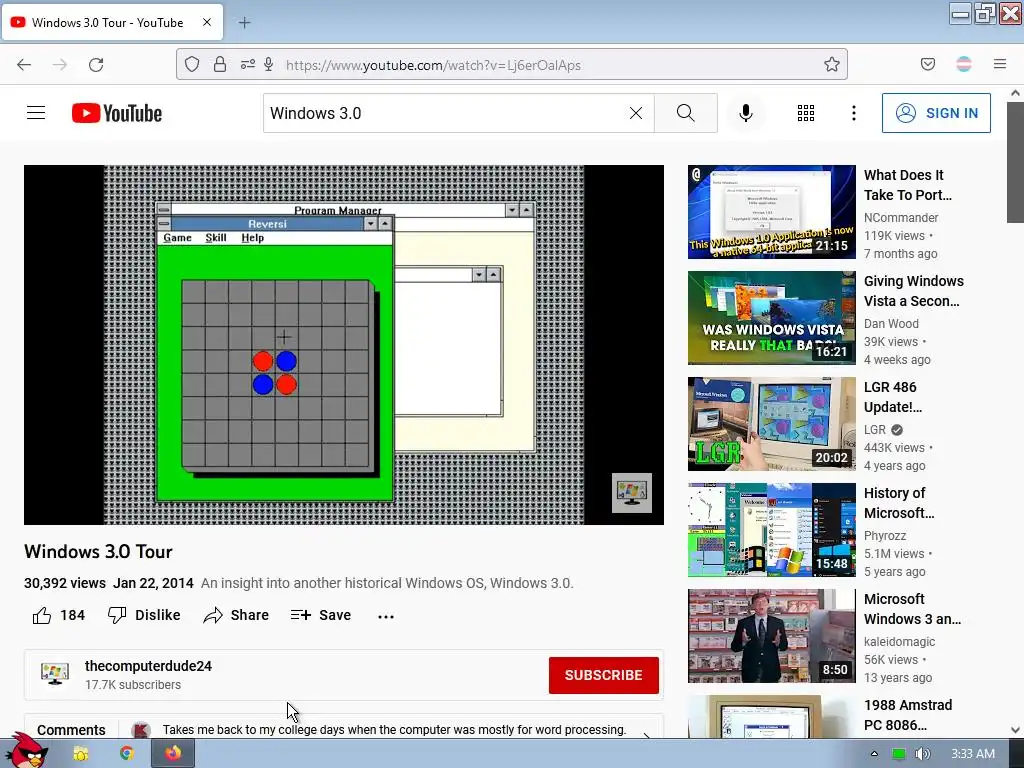Open the volume control in tray
Screen dimensions: 1024x768
point(922,754)
